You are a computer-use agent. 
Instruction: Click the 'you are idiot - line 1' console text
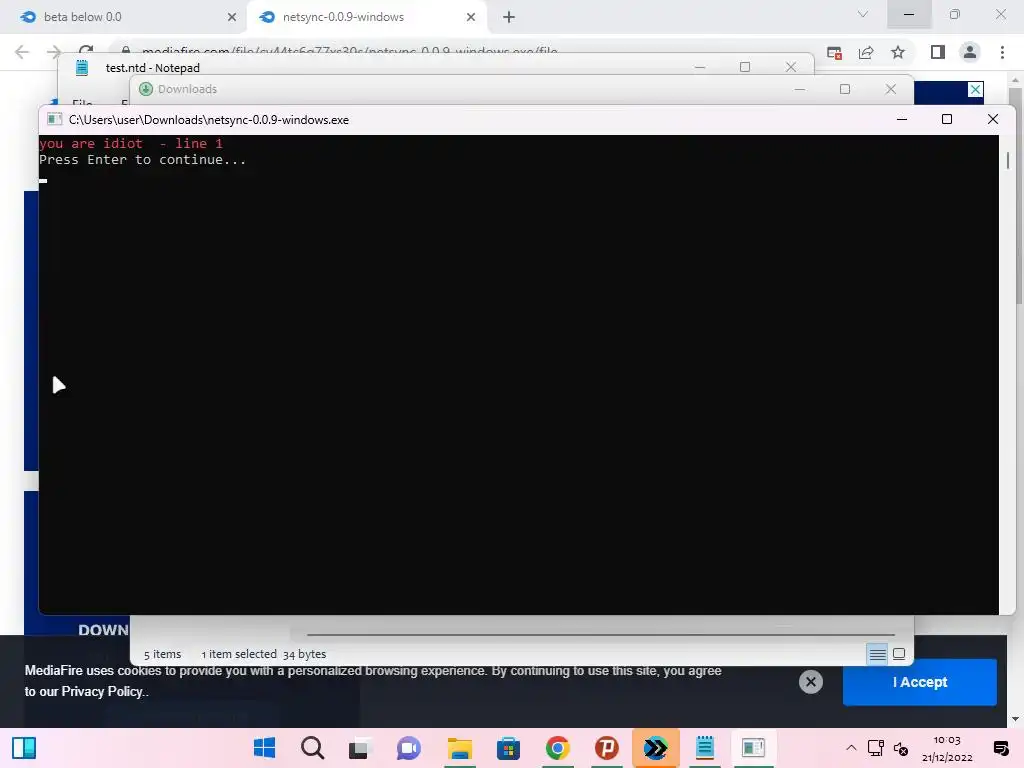[131, 144]
